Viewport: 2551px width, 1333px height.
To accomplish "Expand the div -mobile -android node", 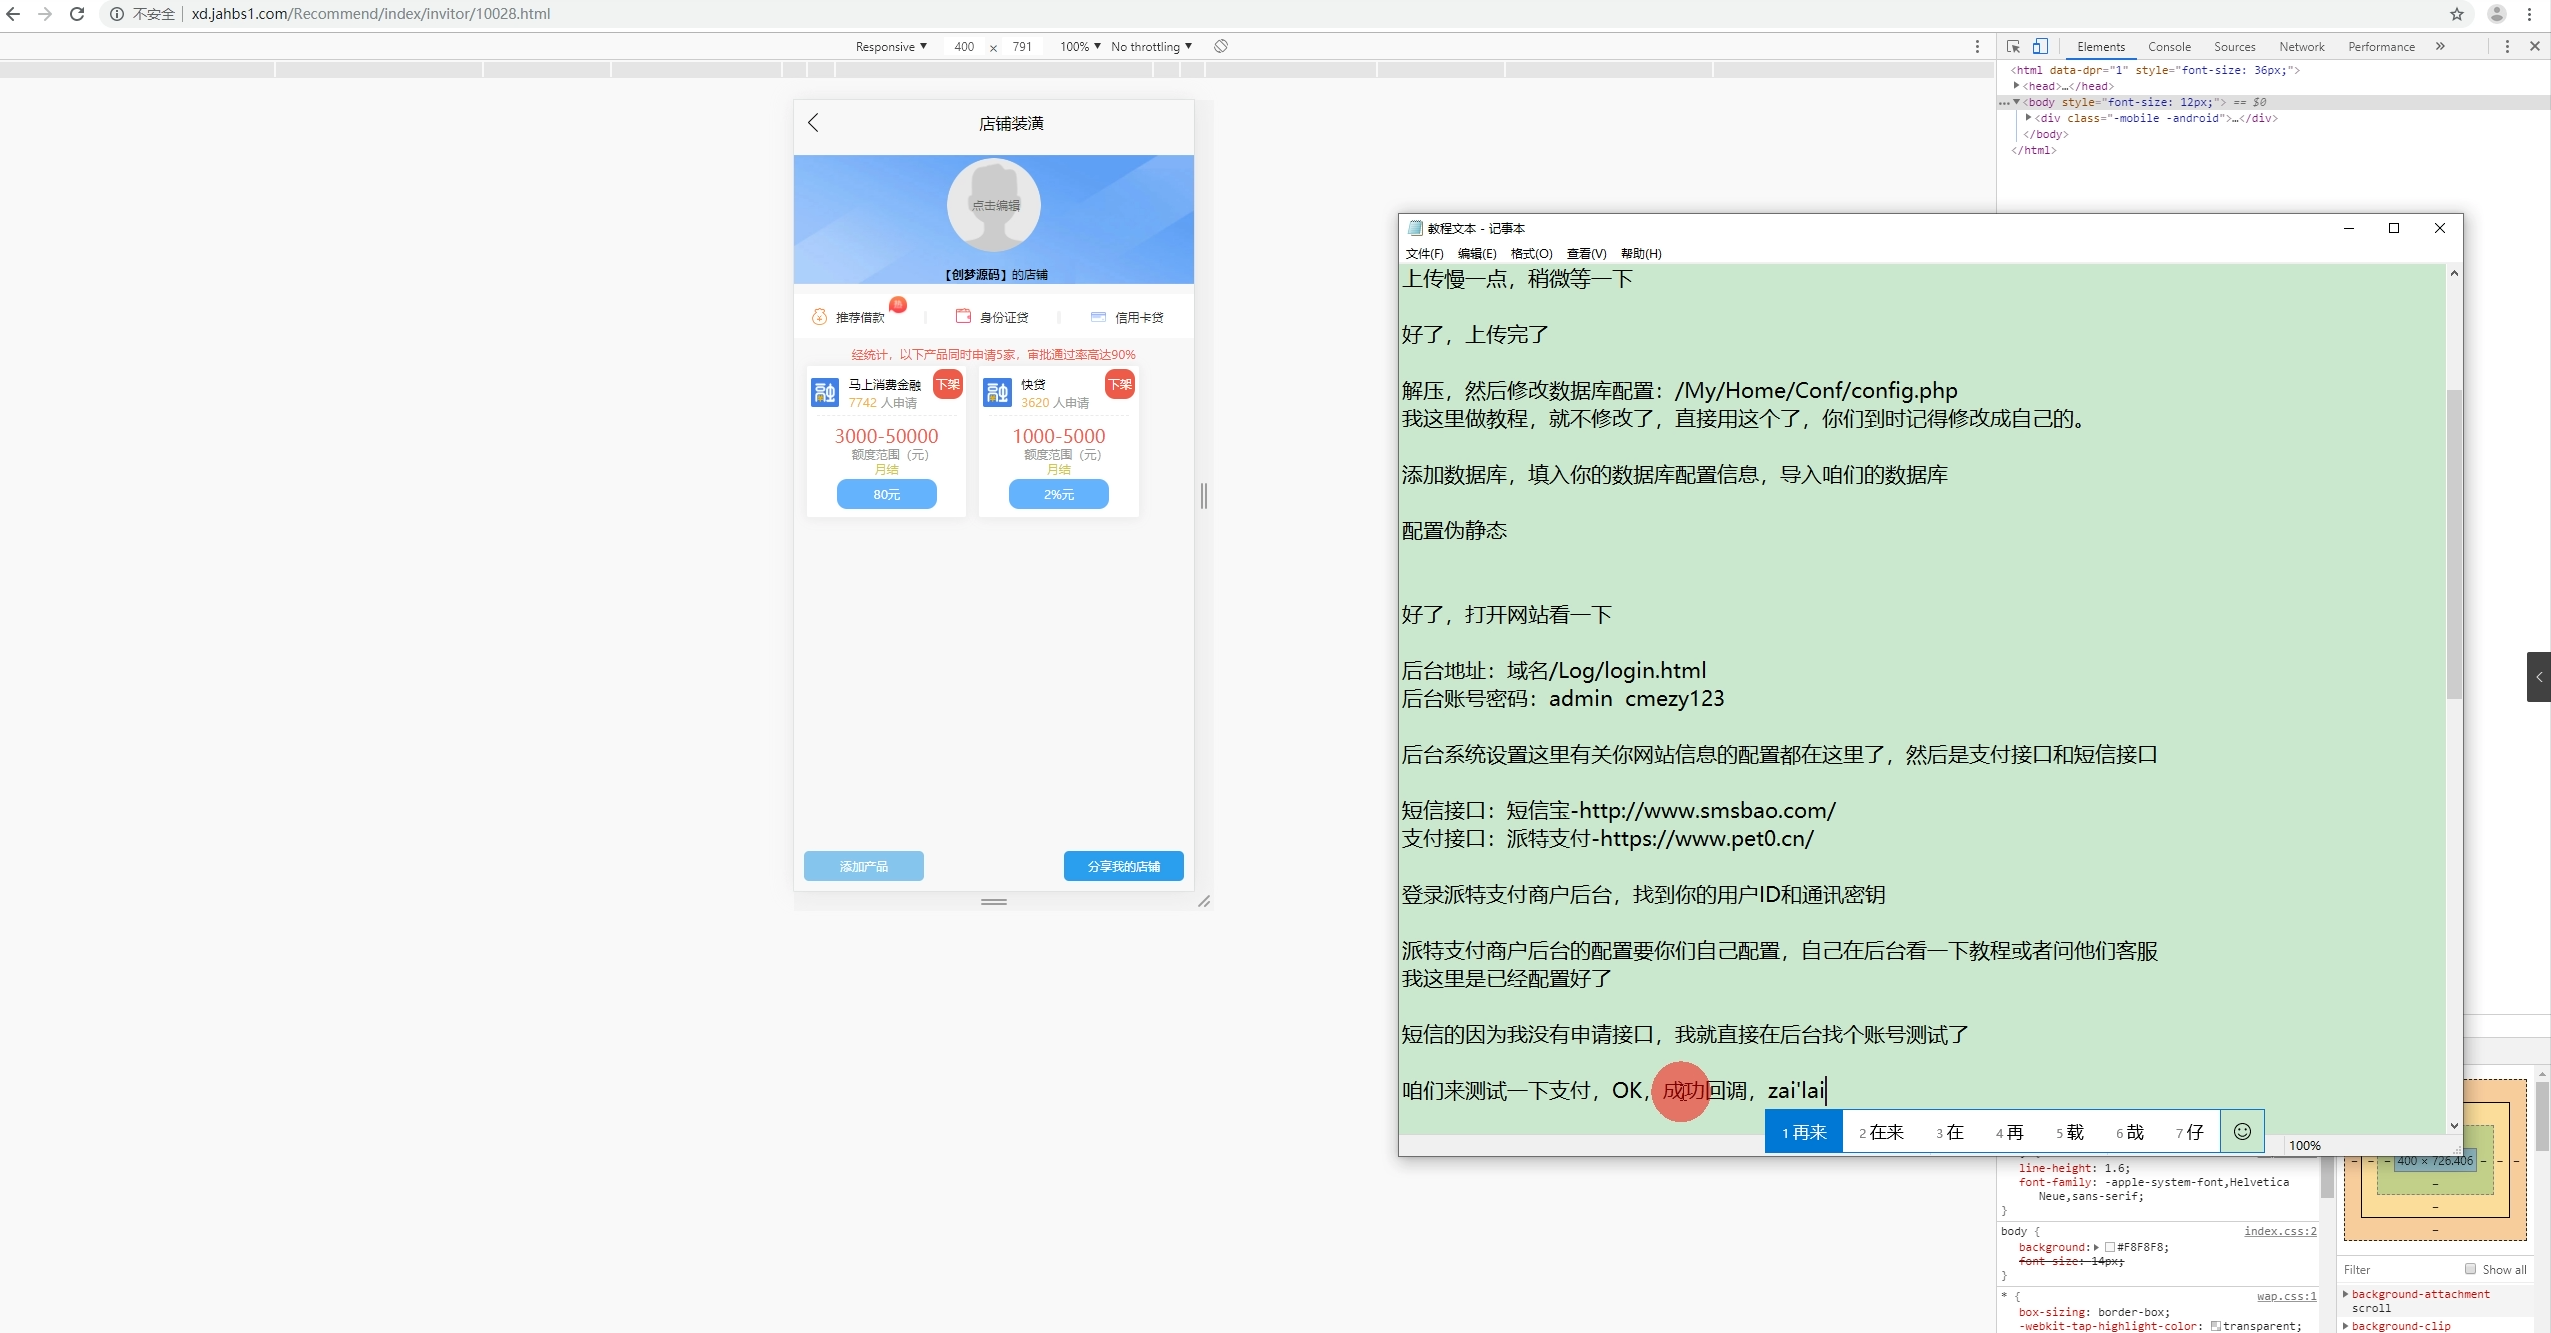I will point(2028,118).
